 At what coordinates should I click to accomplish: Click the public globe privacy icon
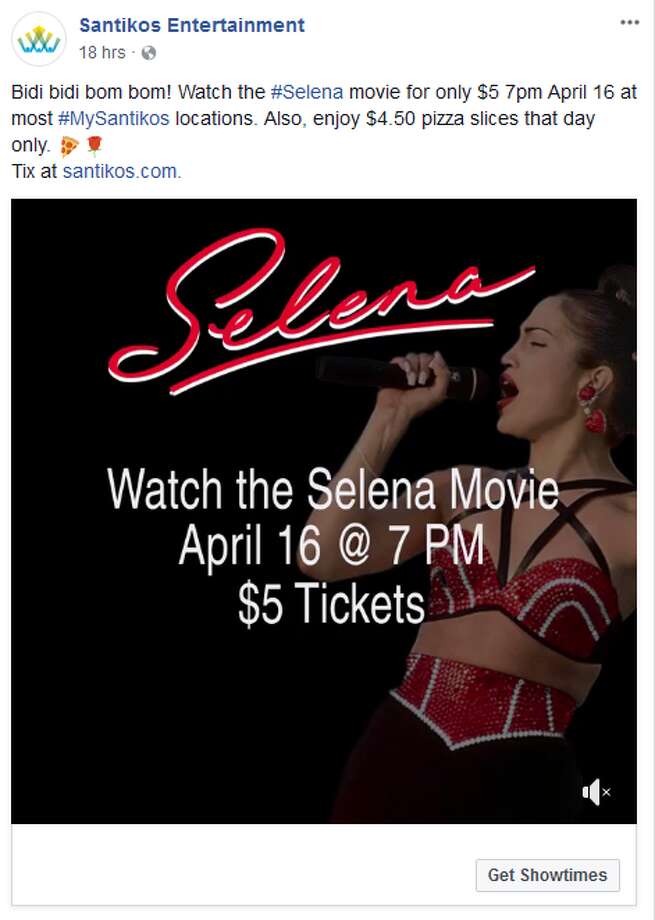point(149,53)
